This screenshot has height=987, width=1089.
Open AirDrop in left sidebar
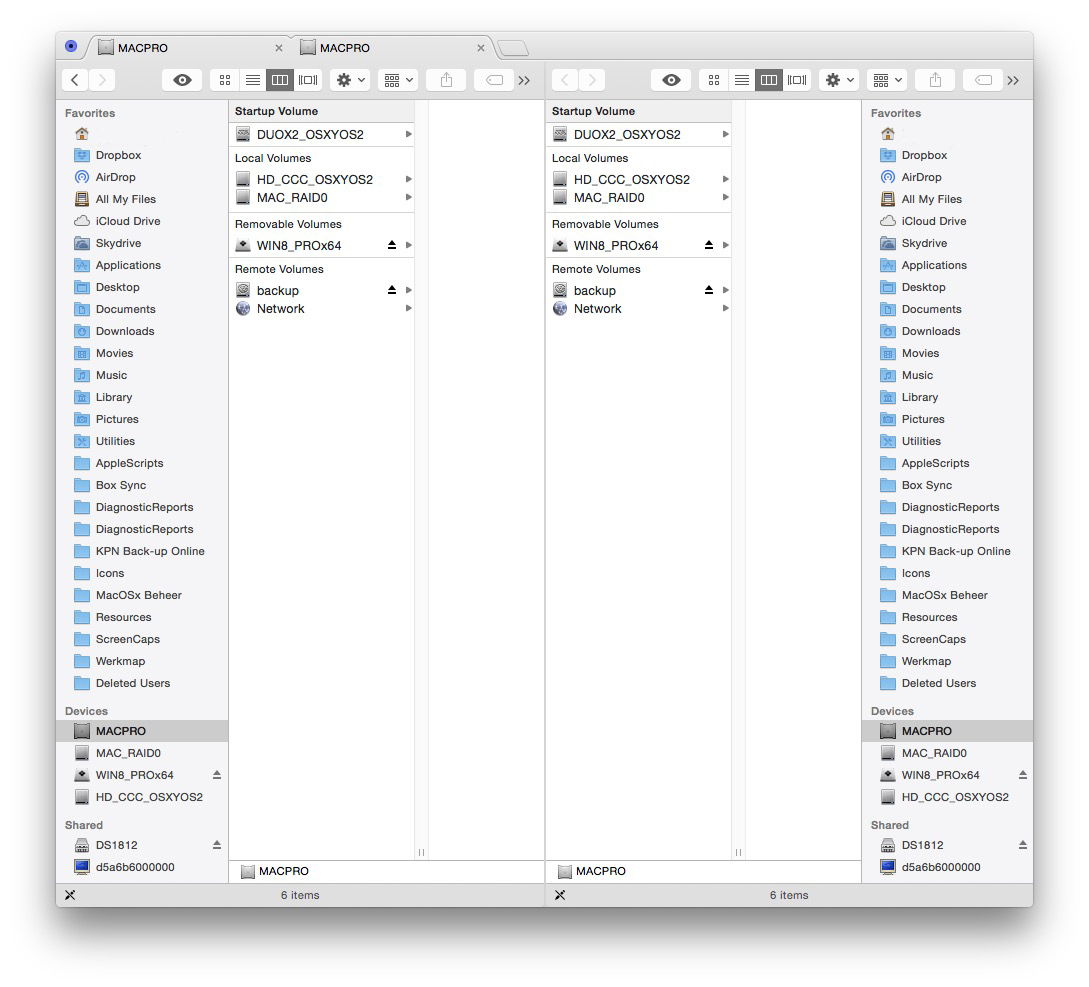click(x=142, y=177)
